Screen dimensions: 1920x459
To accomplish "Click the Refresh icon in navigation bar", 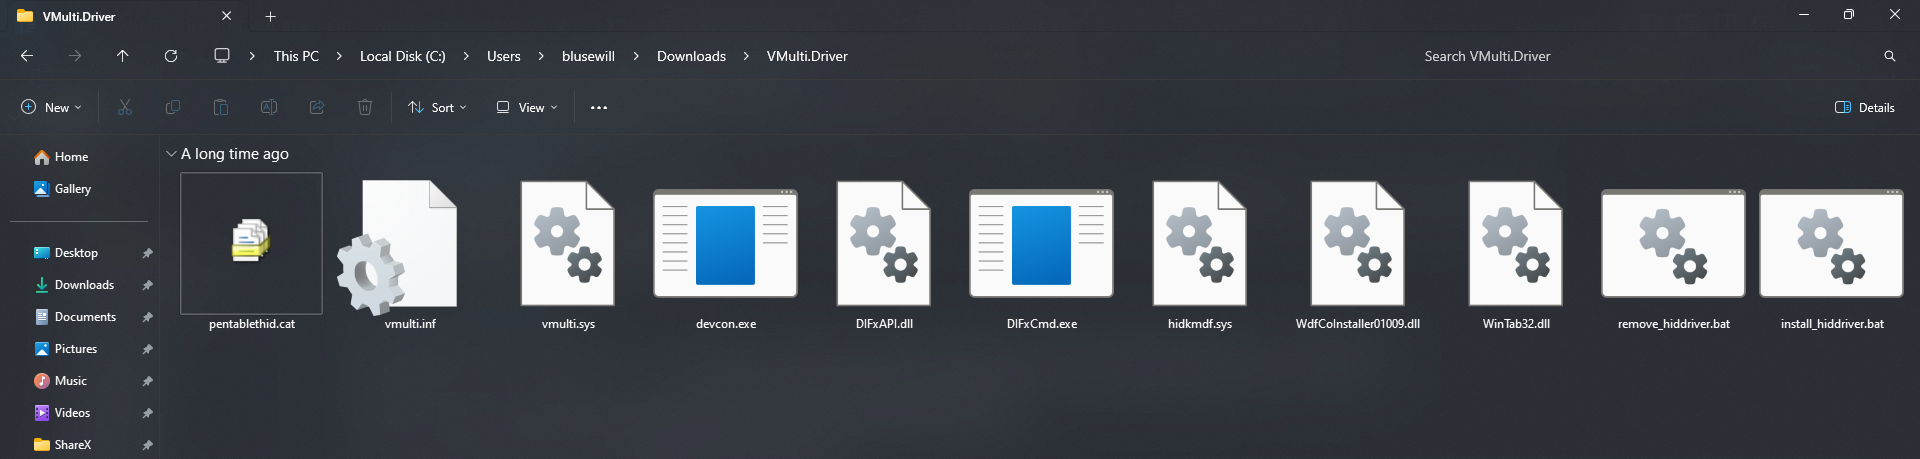I will tap(171, 56).
